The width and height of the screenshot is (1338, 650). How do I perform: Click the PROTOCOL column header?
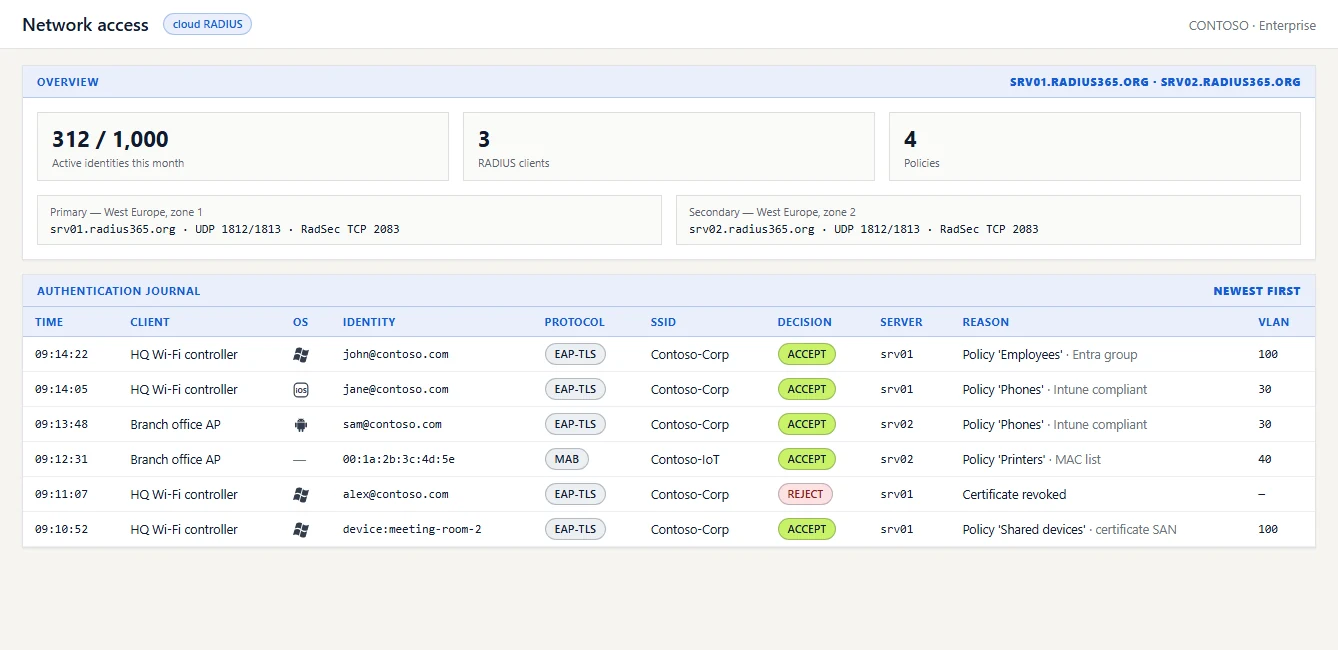click(x=575, y=322)
